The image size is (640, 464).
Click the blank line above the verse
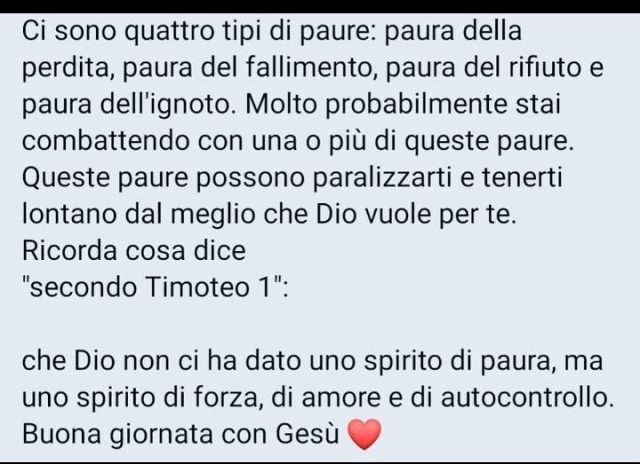point(318,324)
